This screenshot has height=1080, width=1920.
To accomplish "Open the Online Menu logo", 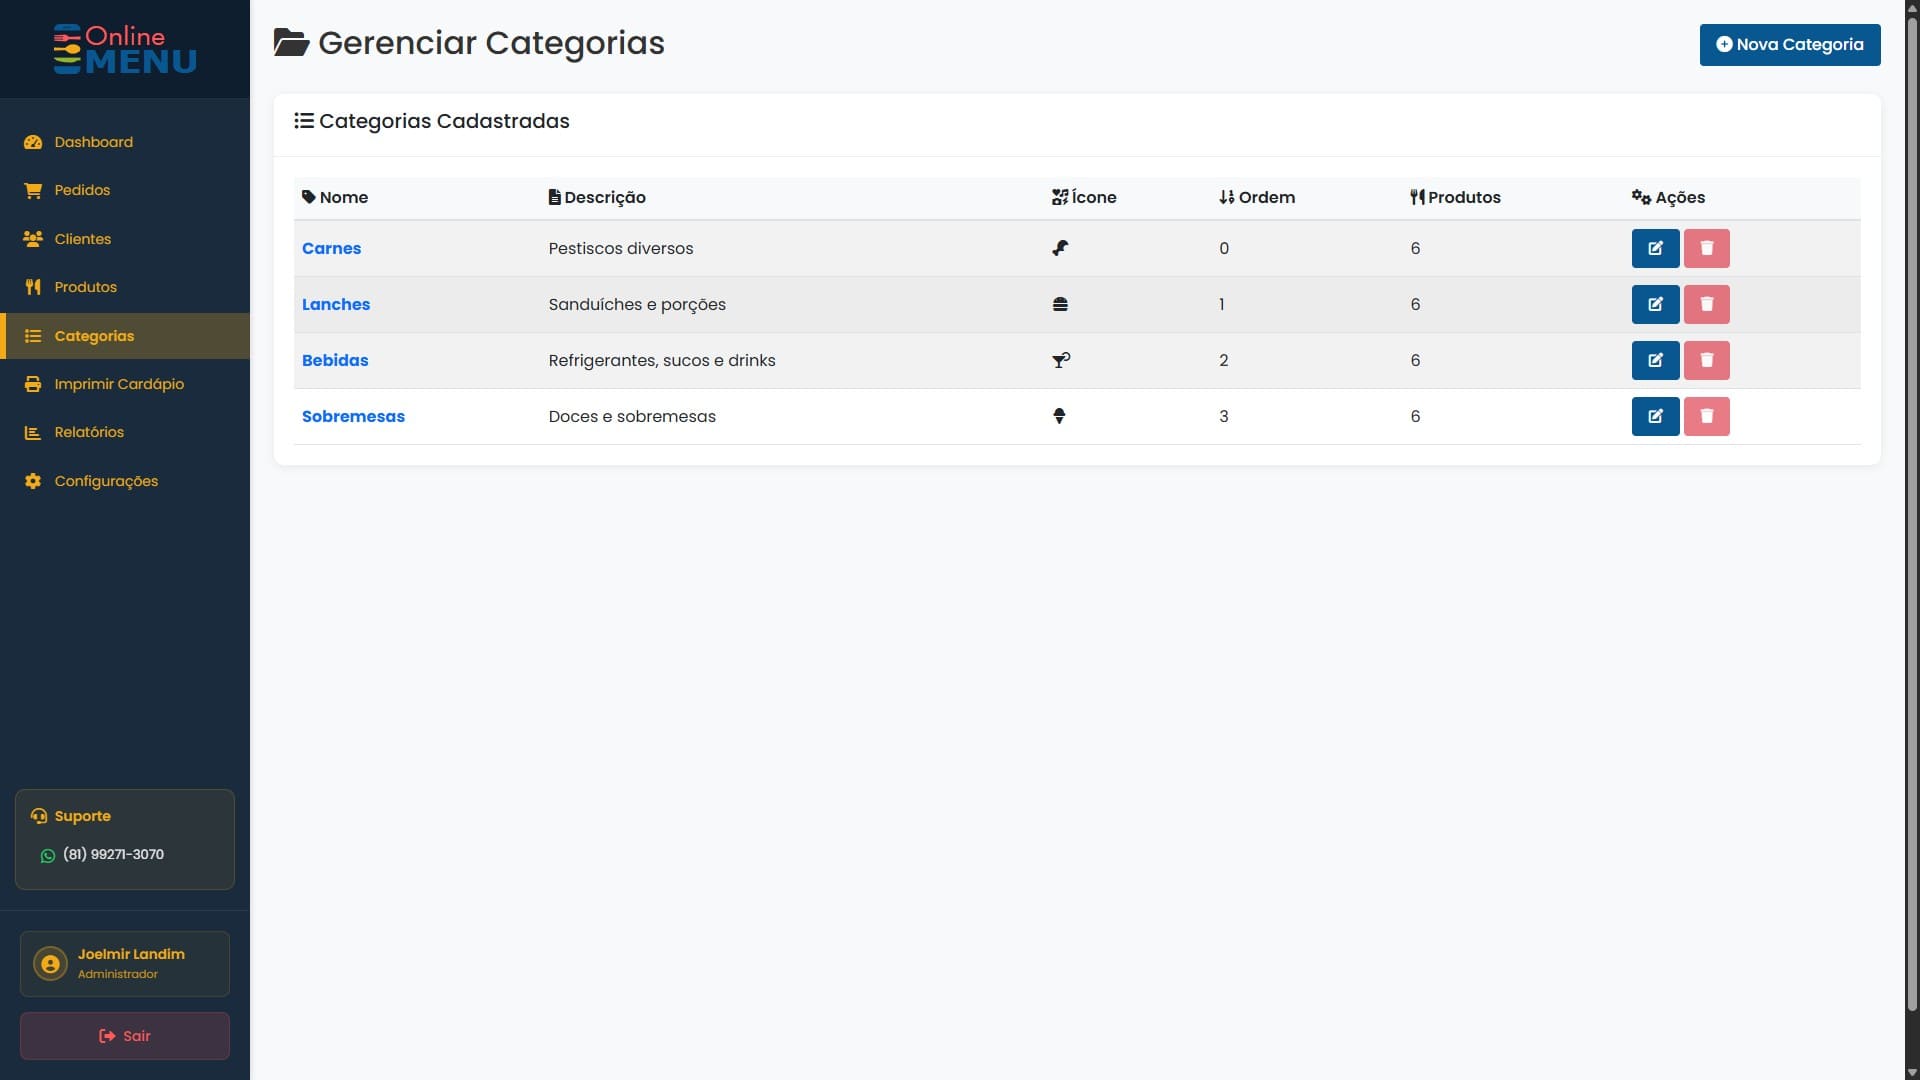I will point(124,48).
